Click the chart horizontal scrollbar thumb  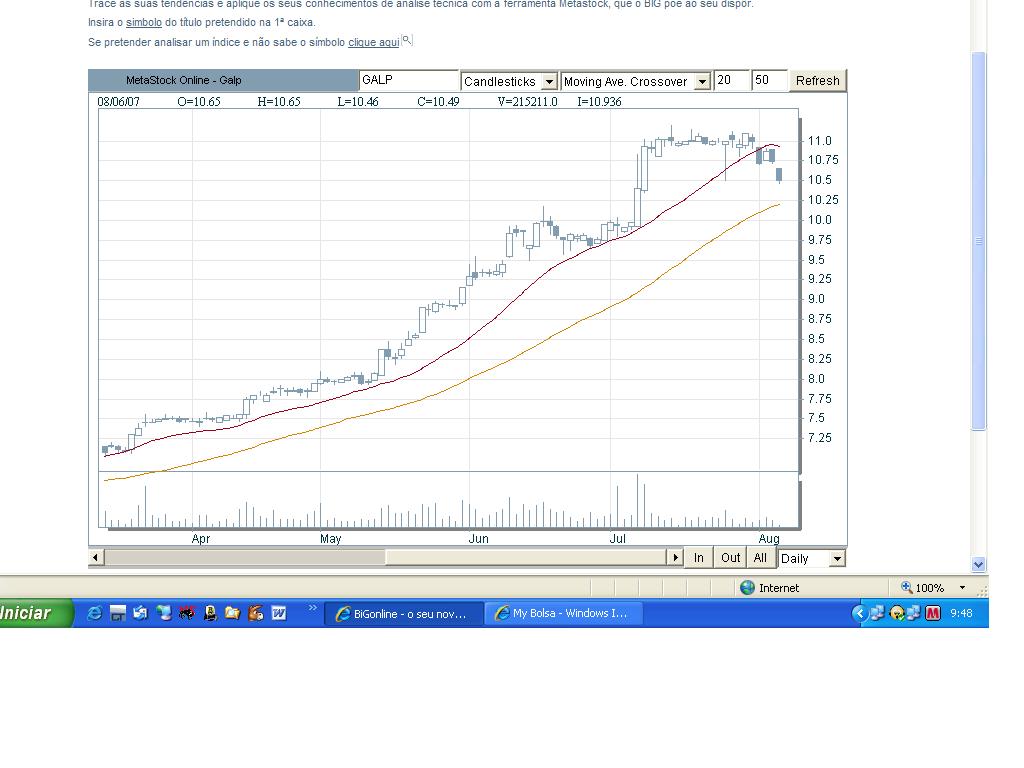(245, 558)
